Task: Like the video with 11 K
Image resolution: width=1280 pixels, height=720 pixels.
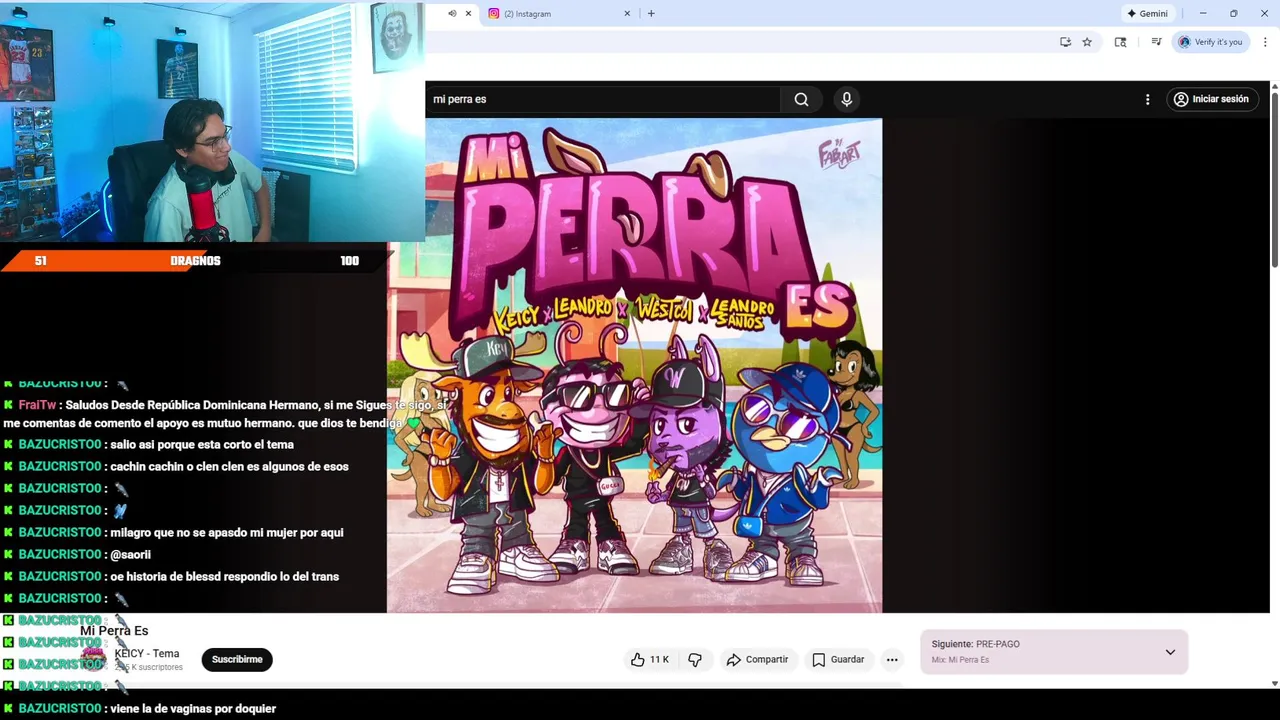Action: (x=649, y=659)
